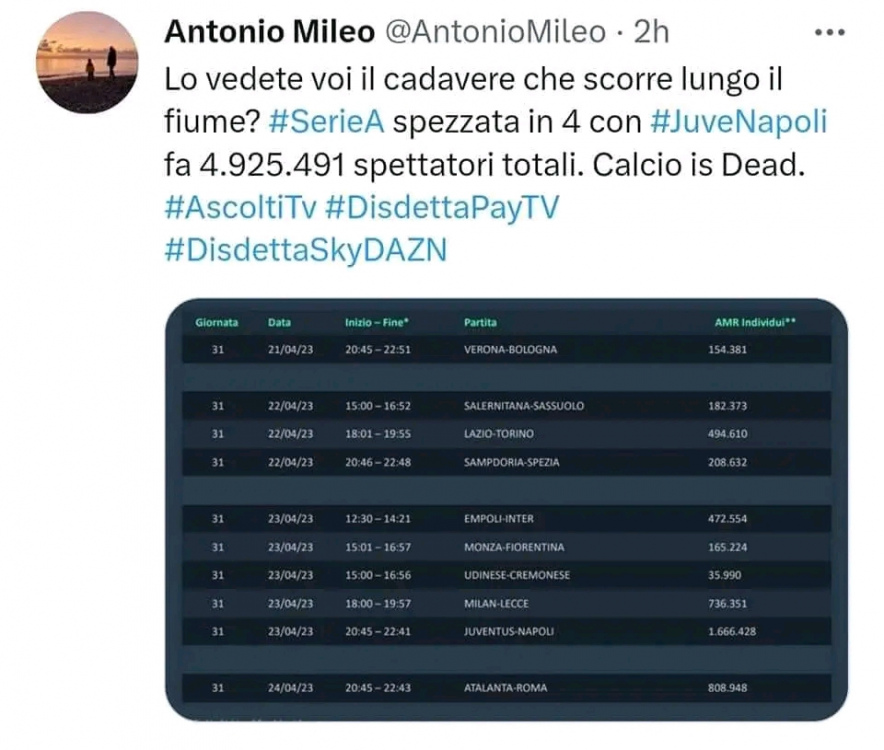This screenshot has width=884, height=750.
Task: Click the @AntonioMileo handle
Action: (494, 32)
